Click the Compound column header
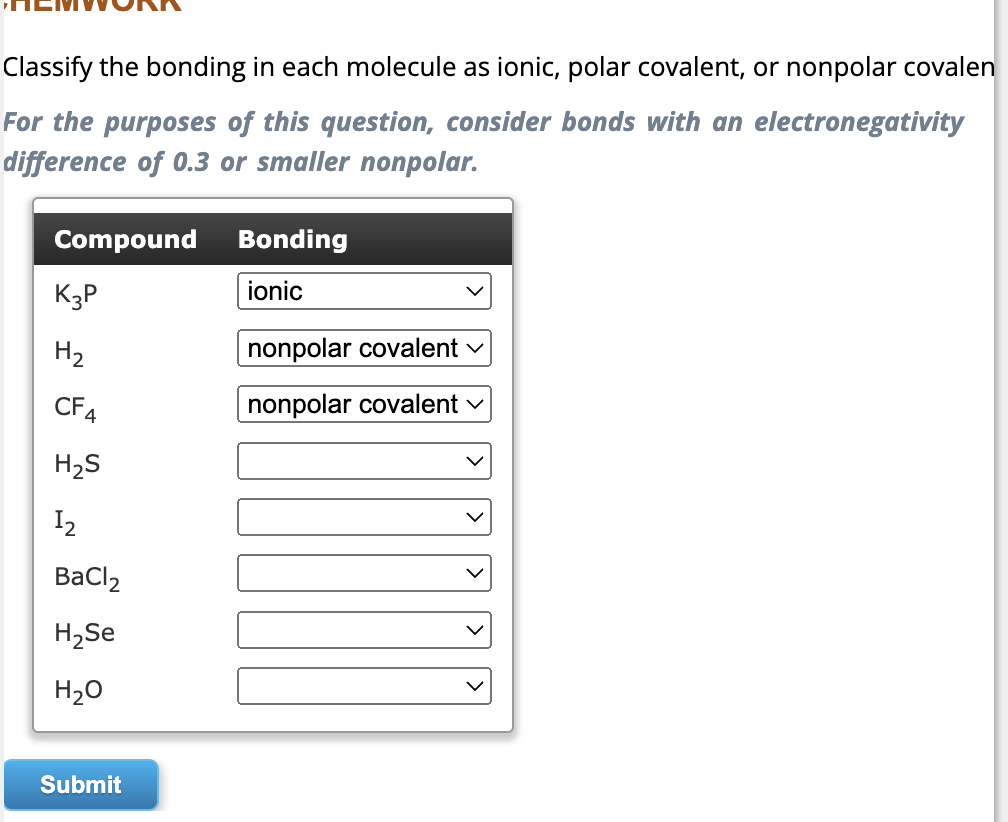 coord(125,239)
